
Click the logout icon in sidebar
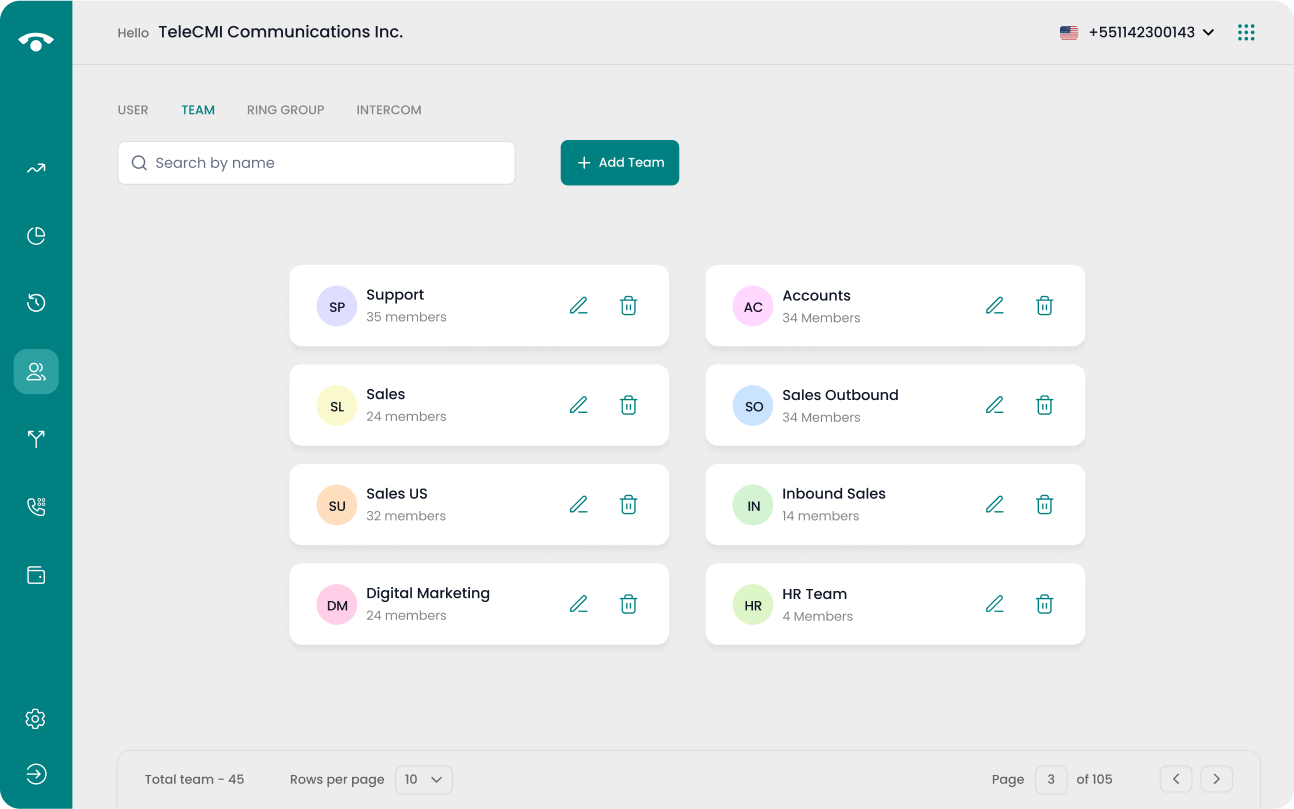point(36,774)
